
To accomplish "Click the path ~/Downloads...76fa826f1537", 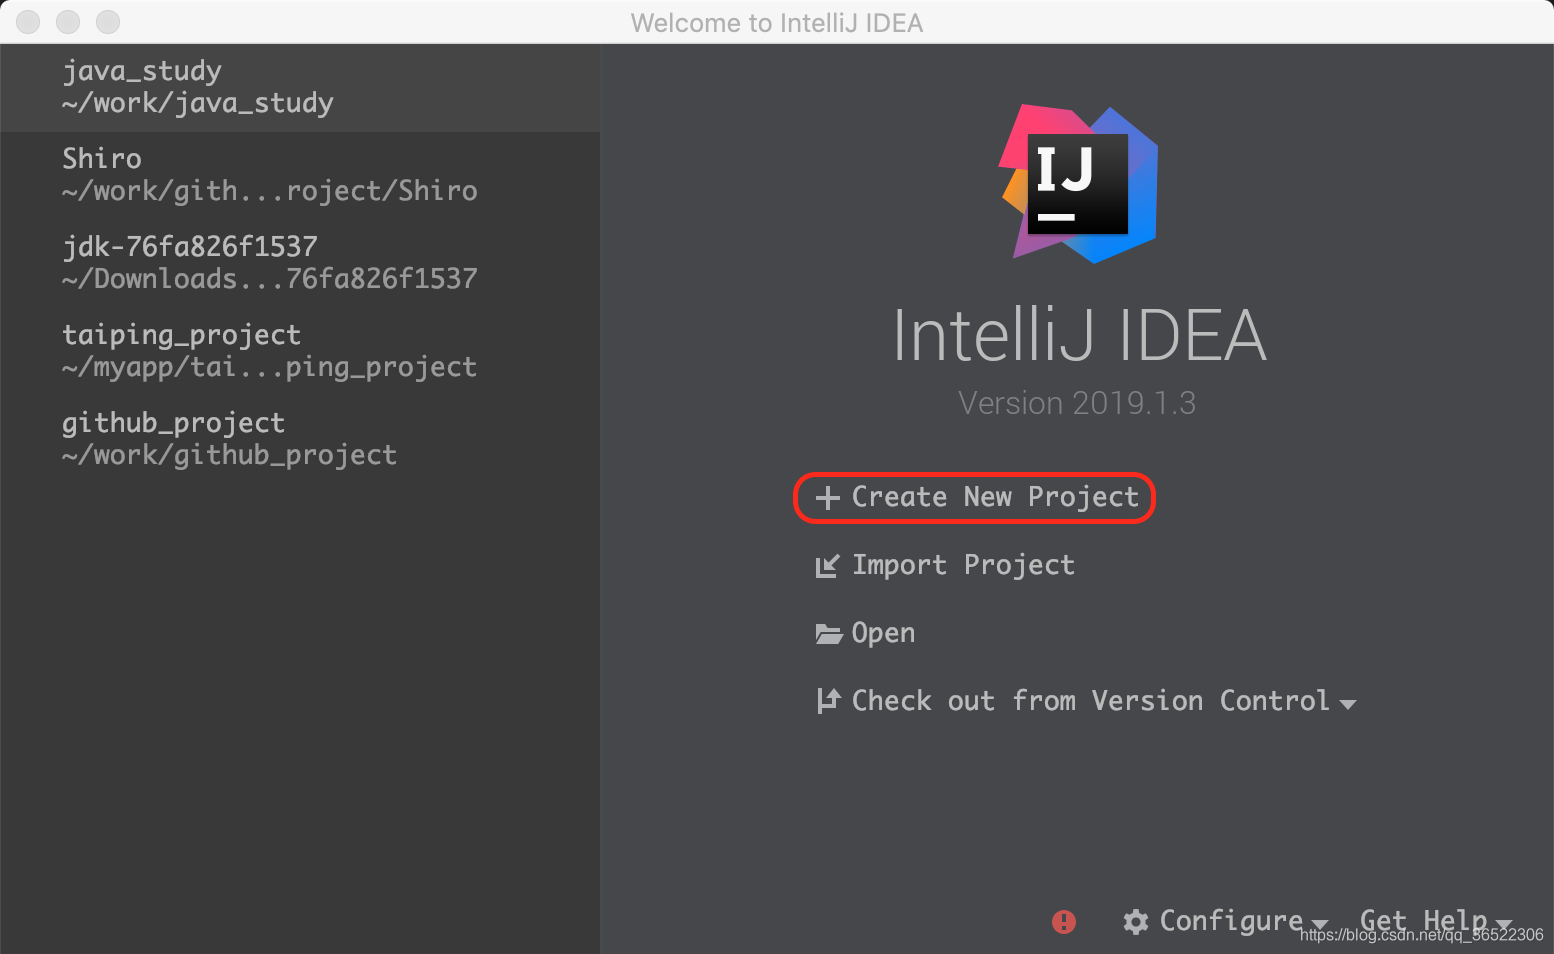I will point(270,280).
